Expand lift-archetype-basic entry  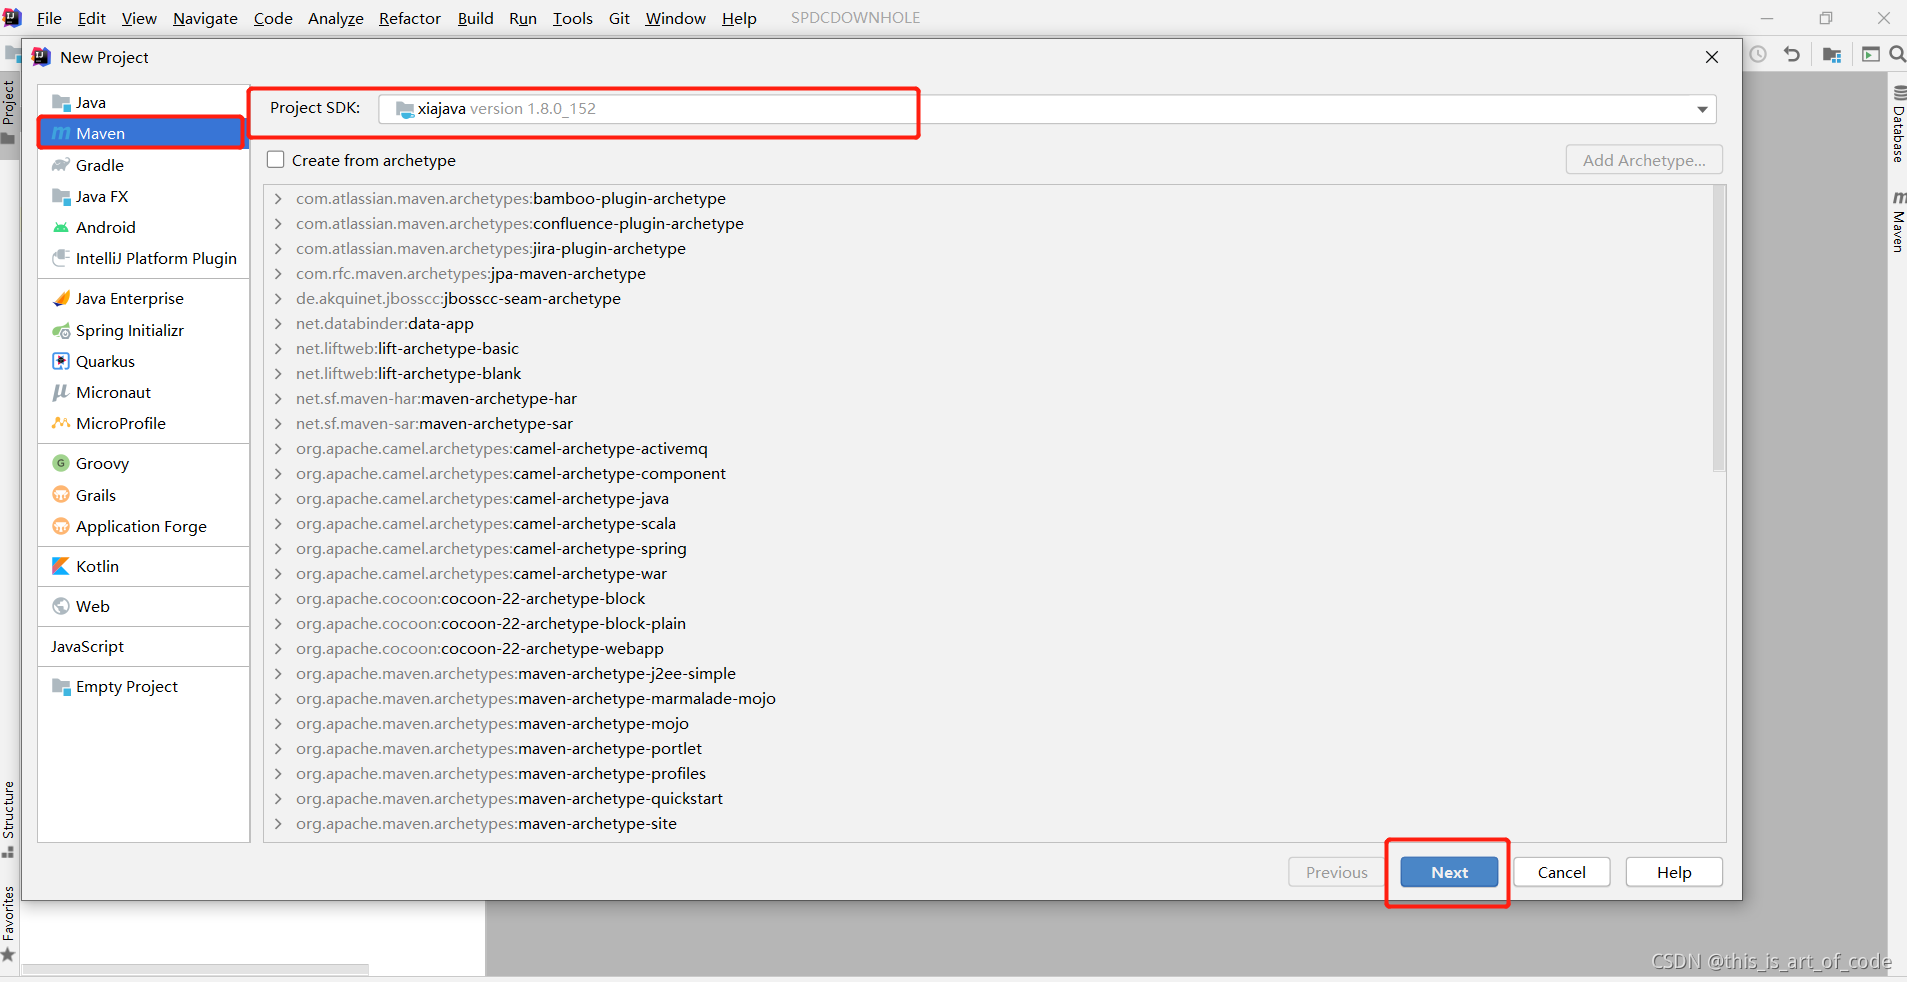(278, 348)
